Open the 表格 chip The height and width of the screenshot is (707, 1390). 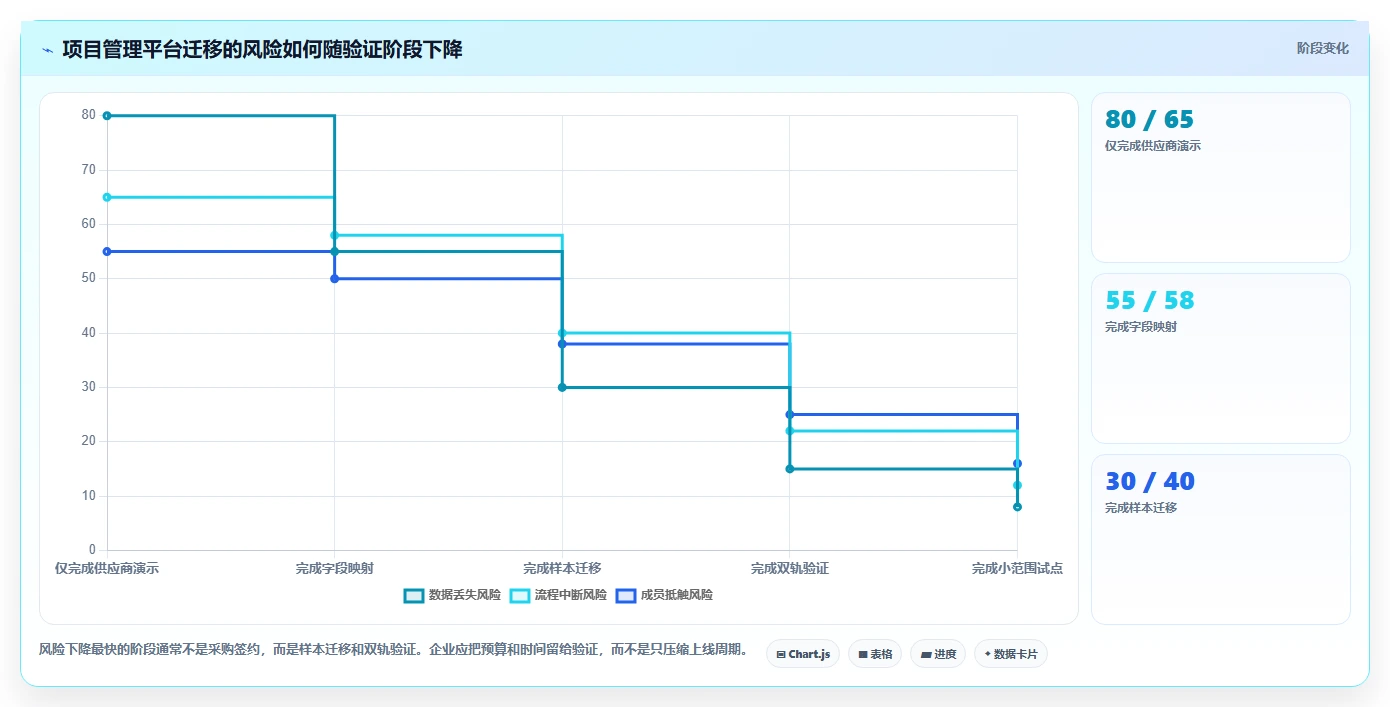click(875, 654)
